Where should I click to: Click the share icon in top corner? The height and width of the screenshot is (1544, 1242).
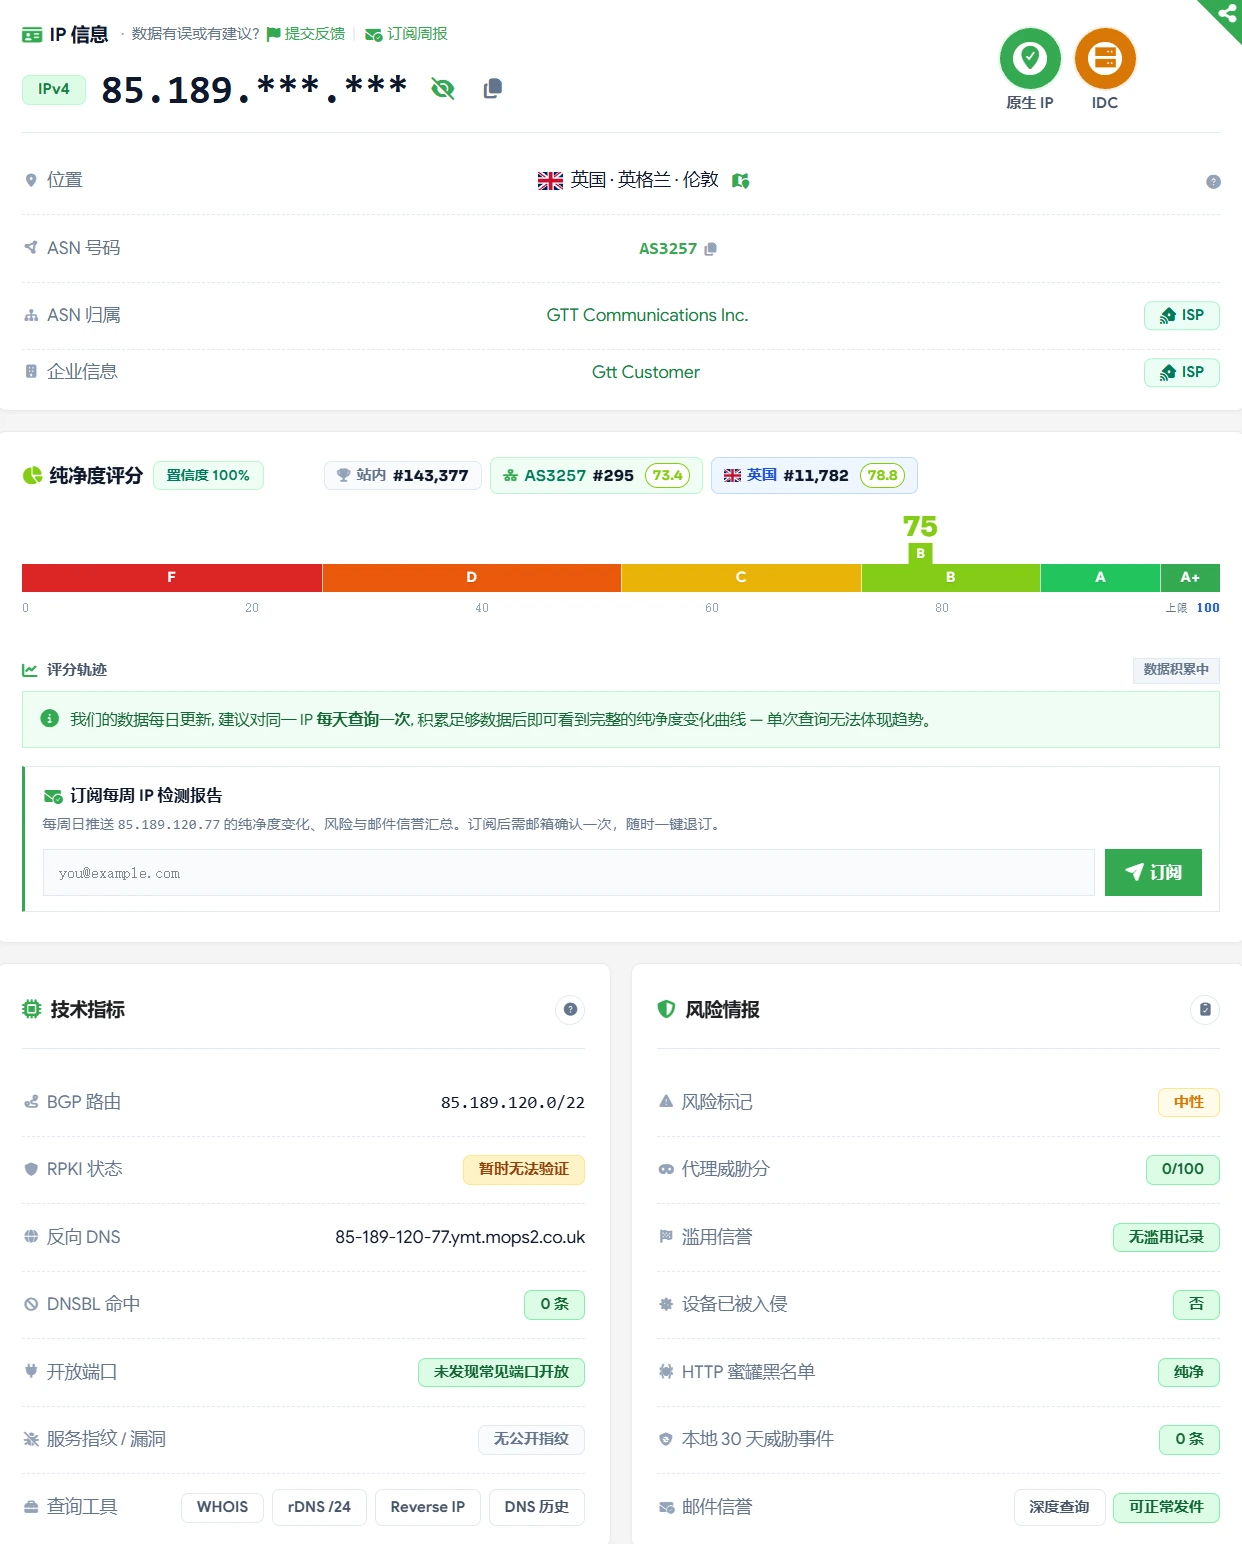point(1227,14)
